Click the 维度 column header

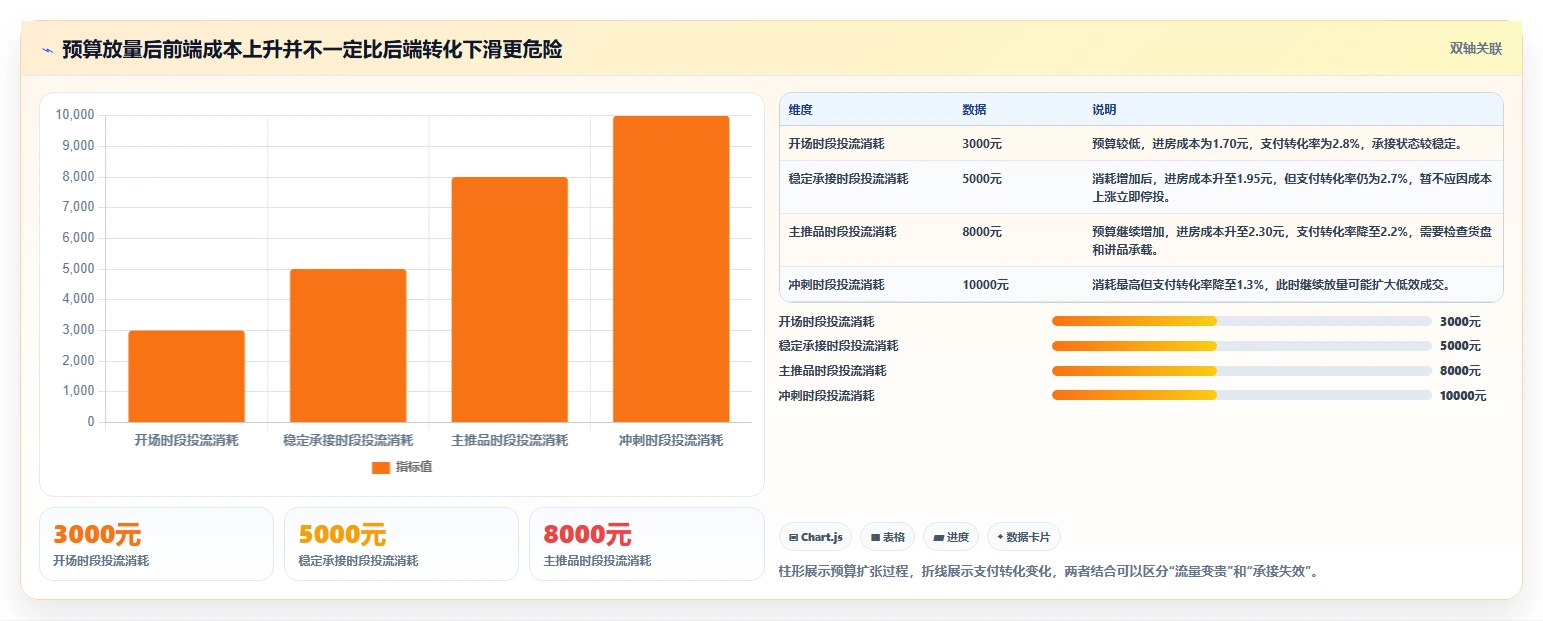(x=800, y=109)
